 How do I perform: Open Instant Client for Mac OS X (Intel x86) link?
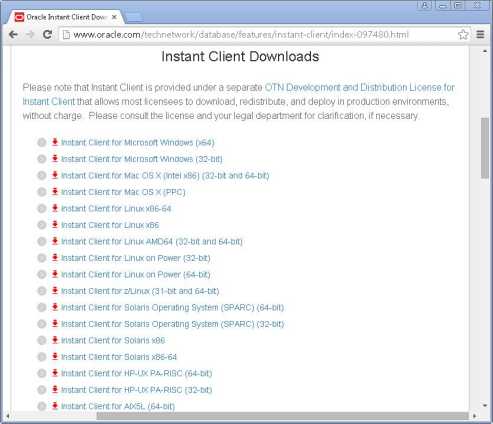[x=165, y=176]
